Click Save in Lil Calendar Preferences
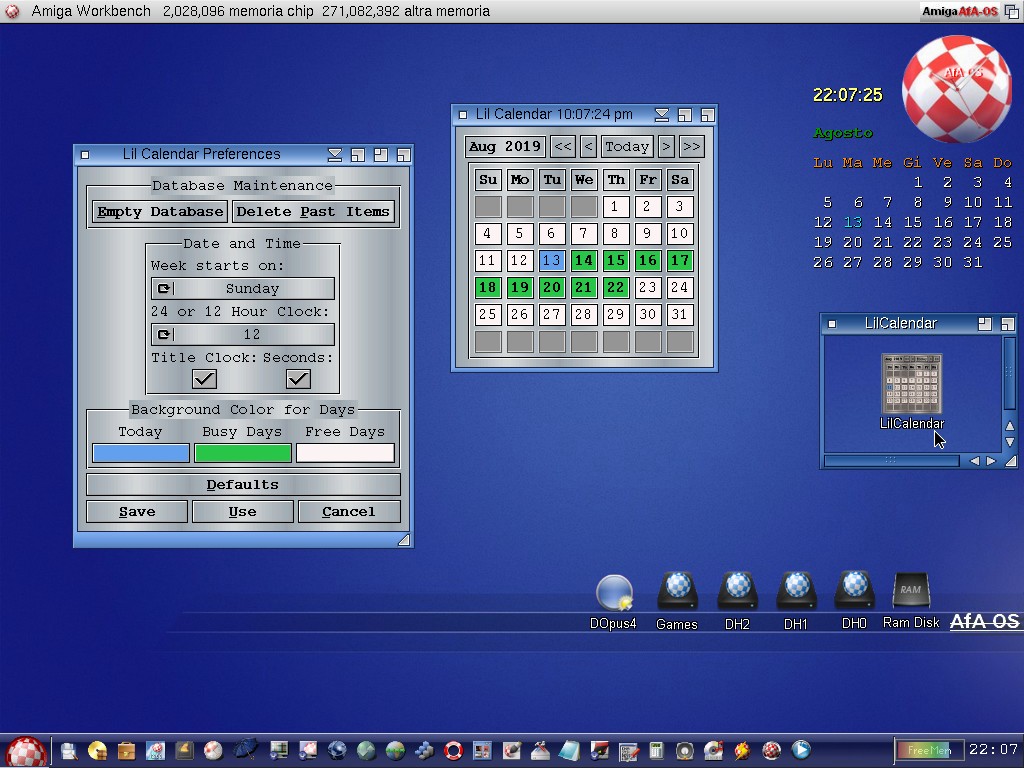The height and width of the screenshot is (768, 1024). pyautogui.click(x=137, y=512)
